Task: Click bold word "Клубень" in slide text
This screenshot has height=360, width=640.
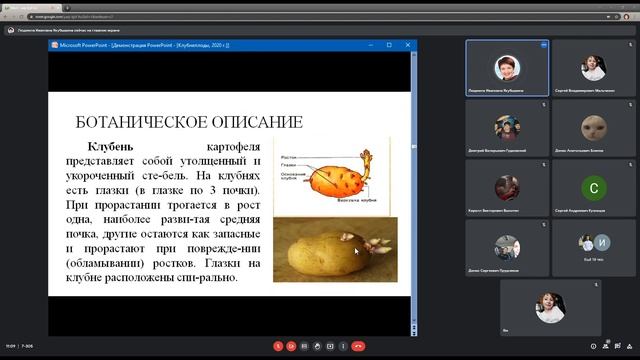Action: [x=110, y=146]
